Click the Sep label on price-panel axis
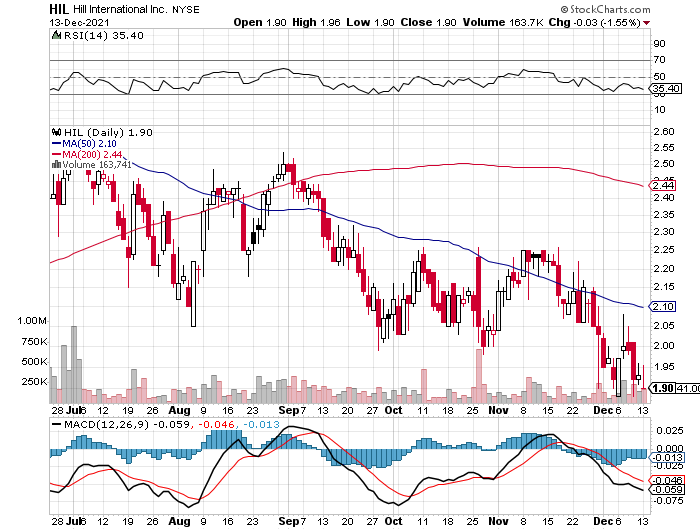This screenshot has width=700, height=530. (288, 410)
